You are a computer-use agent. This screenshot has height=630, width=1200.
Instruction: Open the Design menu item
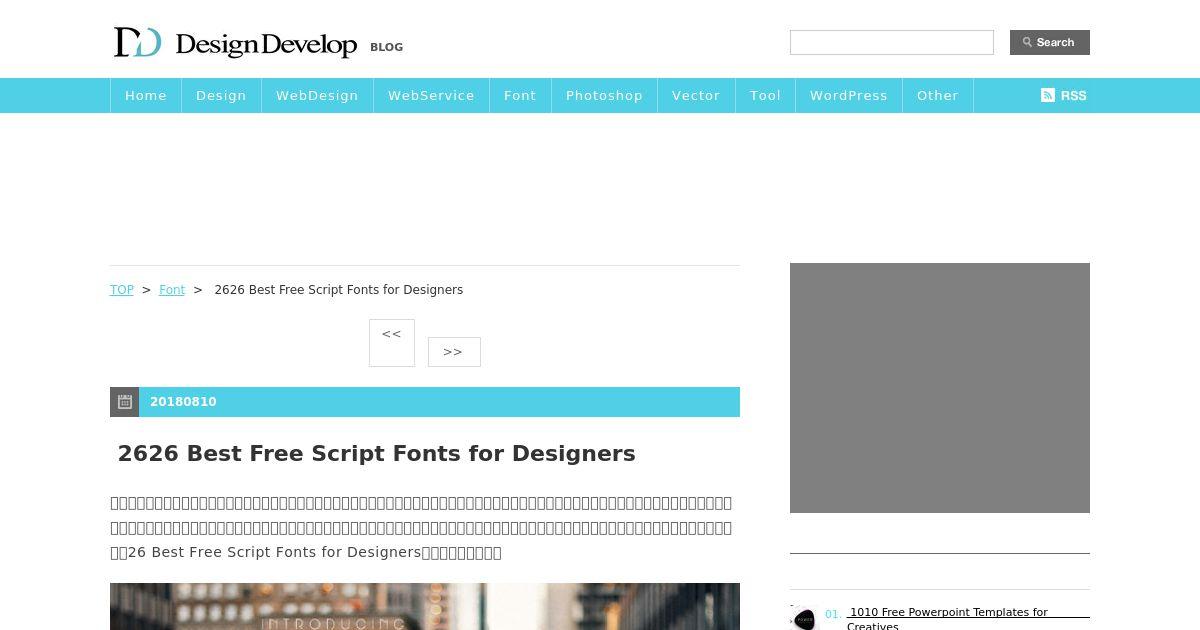tap(221, 95)
